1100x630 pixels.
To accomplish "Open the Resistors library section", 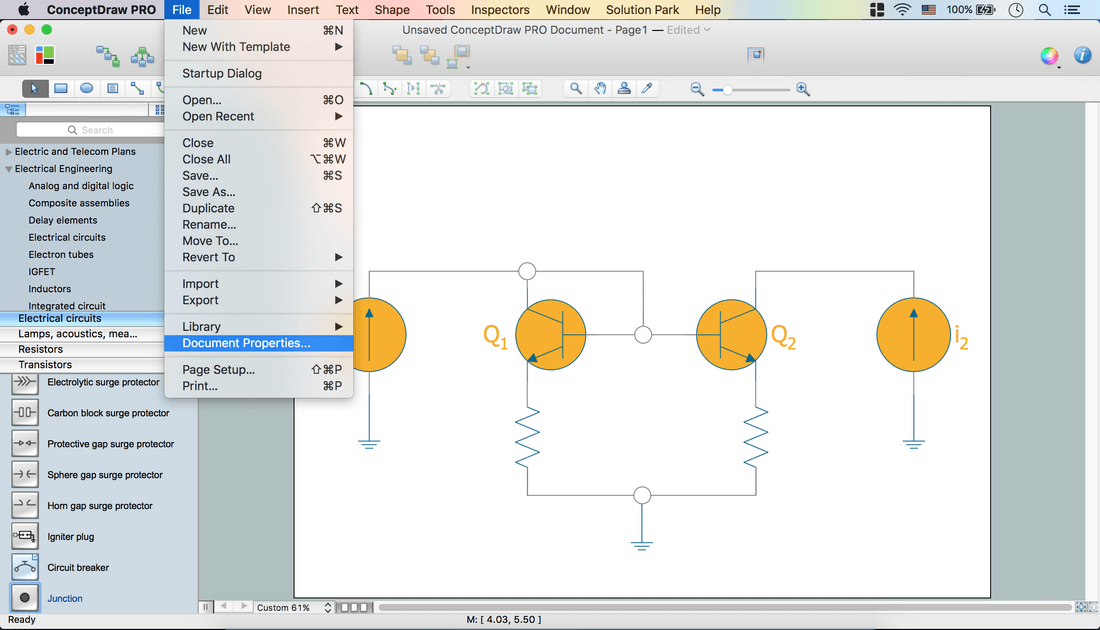I will point(41,349).
